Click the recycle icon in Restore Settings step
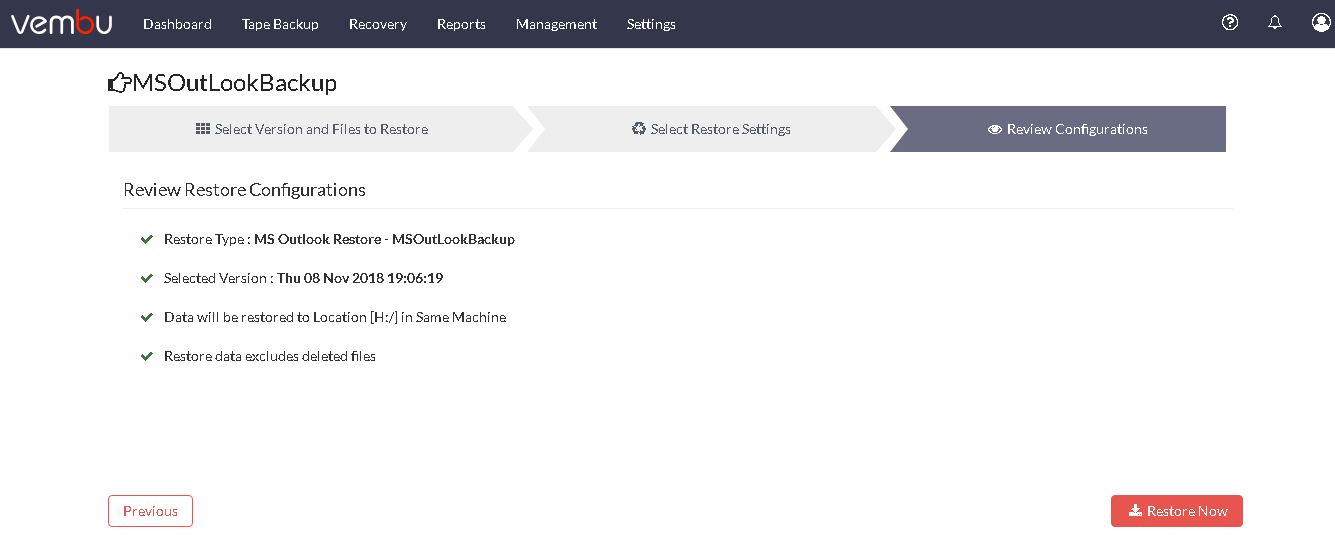Image resolution: width=1335 pixels, height=535 pixels. [x=639, y=129]
